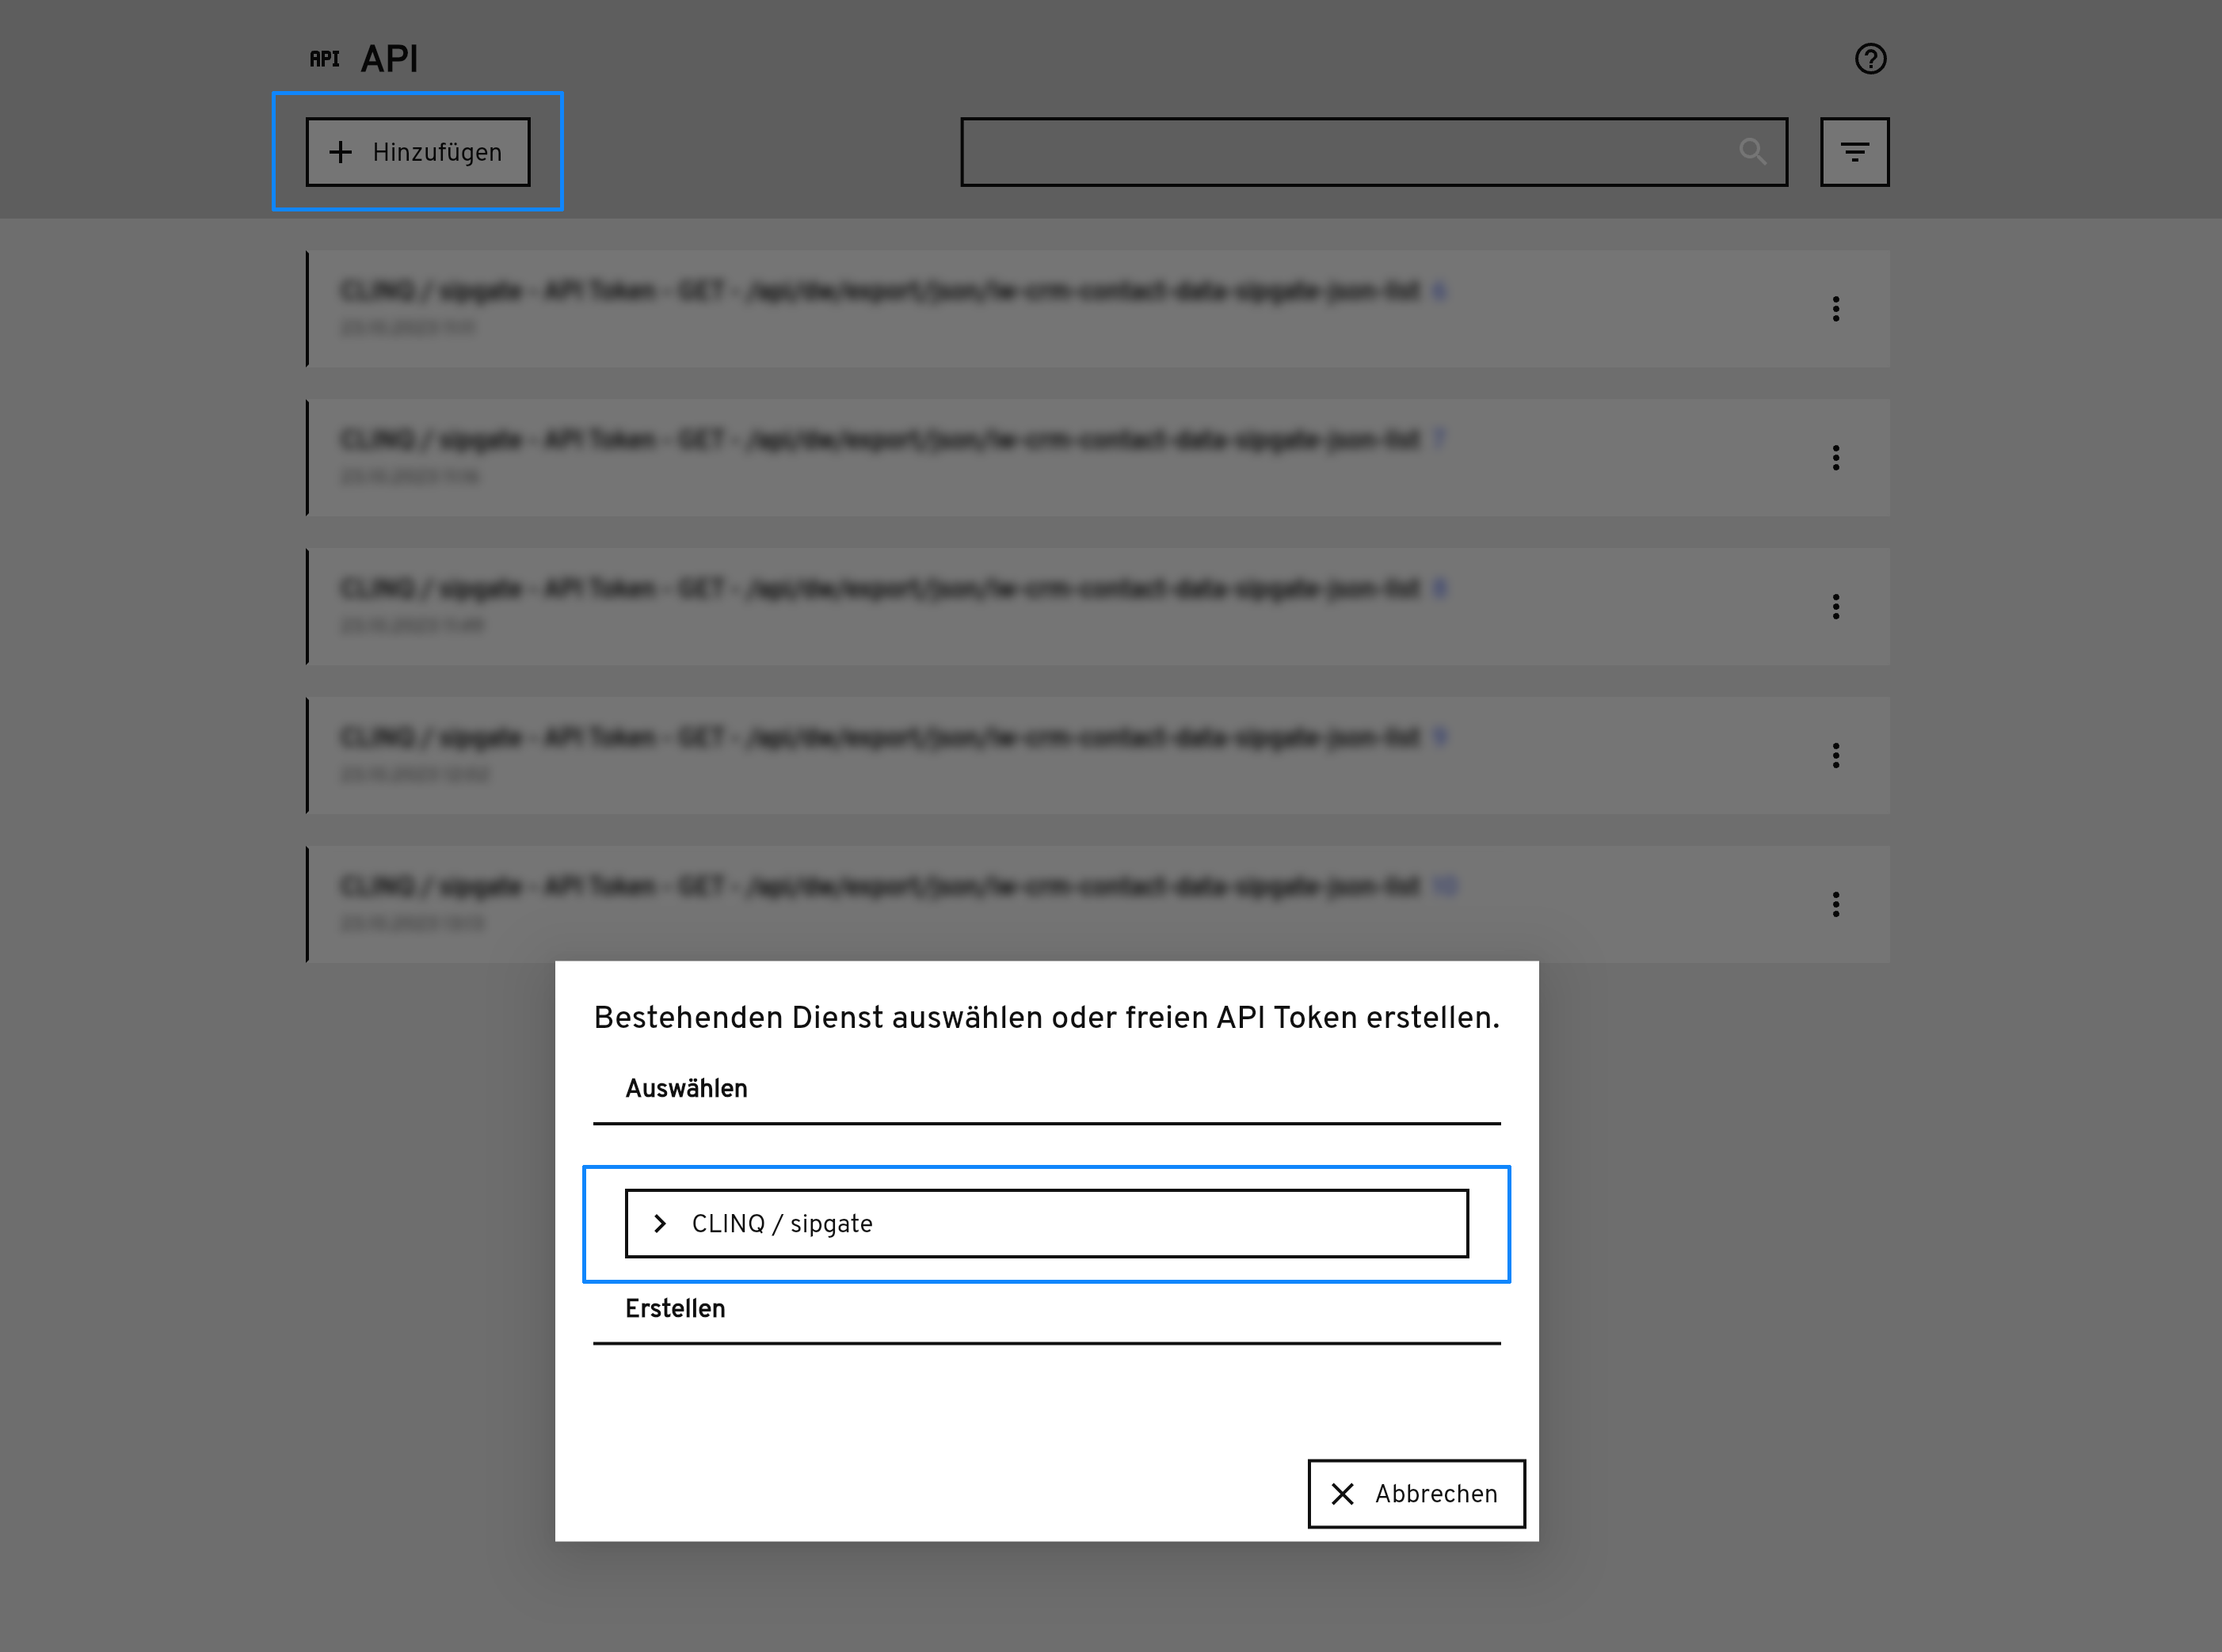This screenshot has height=1652, width=2222.
Task: Click the magnifier search icon
Action: [x=1752, y=152]
